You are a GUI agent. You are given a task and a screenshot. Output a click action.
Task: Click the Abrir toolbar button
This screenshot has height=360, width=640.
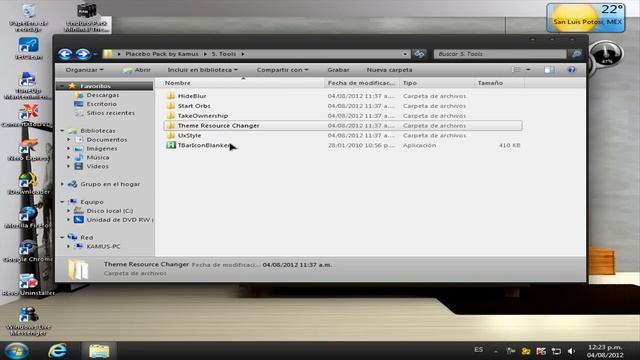[137, 70]
